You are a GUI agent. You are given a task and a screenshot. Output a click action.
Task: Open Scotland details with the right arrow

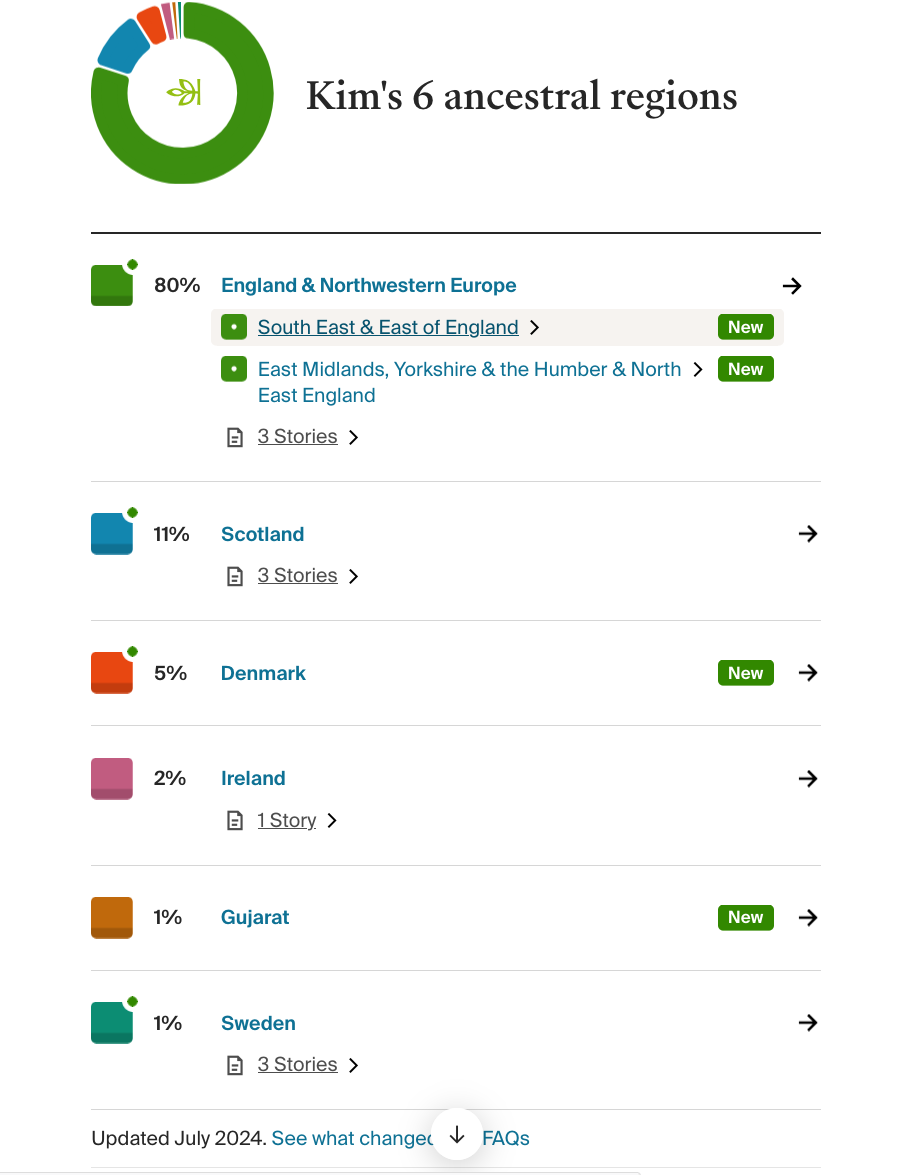pos(808,534)
